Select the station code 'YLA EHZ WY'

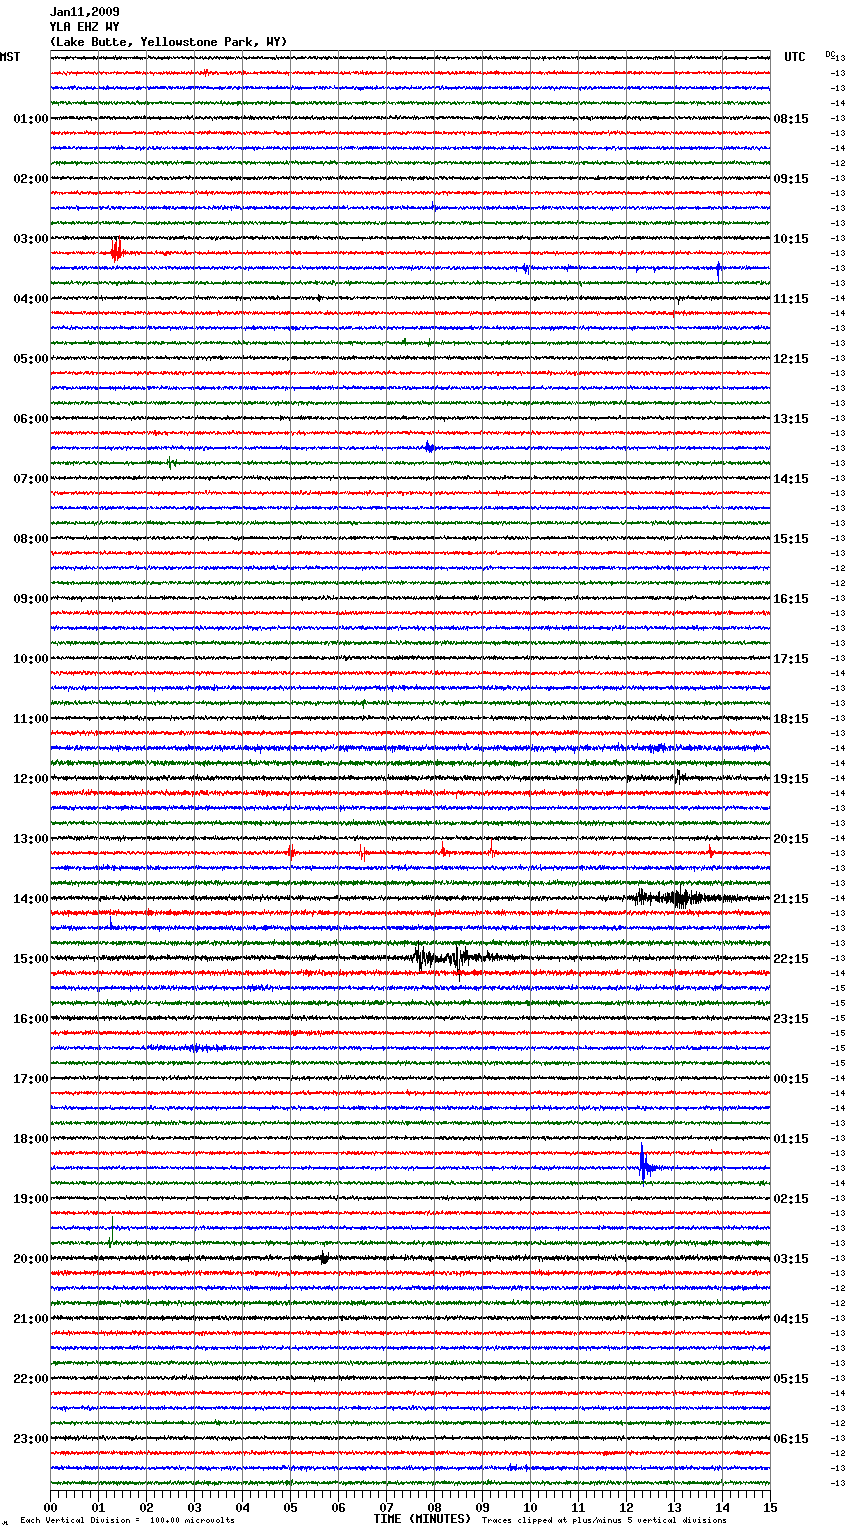click(x=84, y=27)
